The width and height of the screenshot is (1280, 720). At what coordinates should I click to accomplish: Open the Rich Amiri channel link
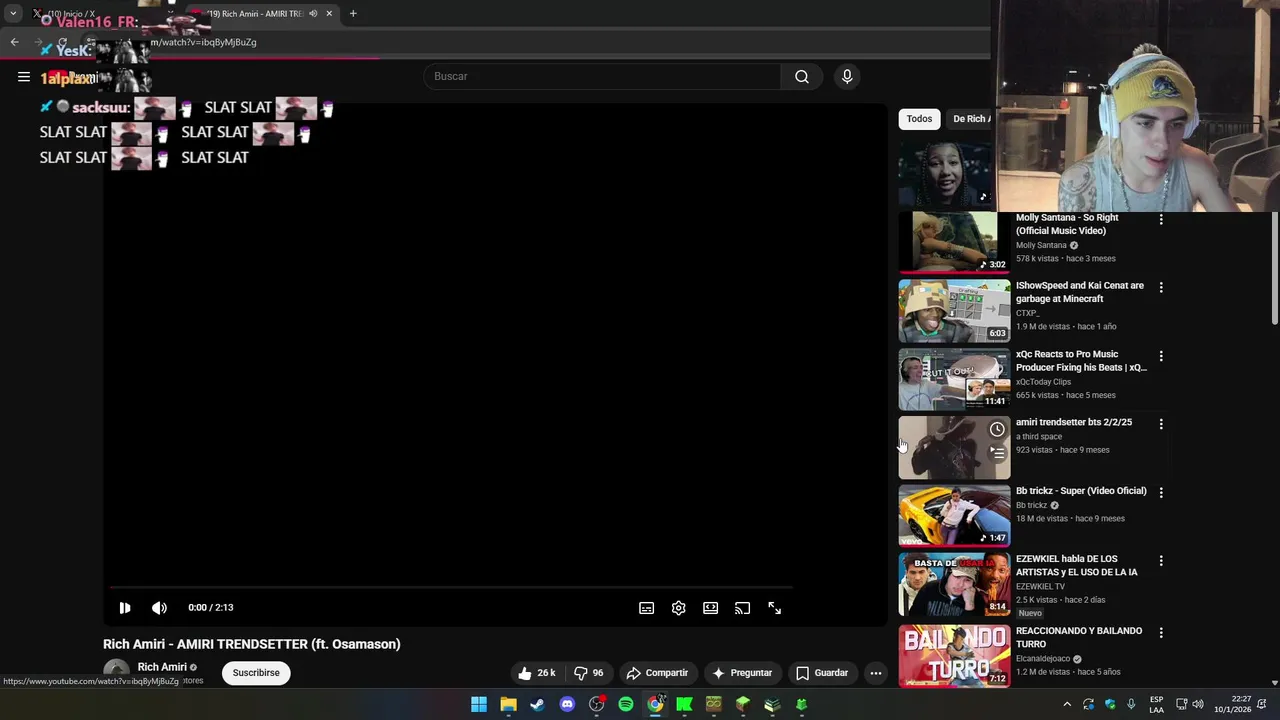[x=162, y=667]
